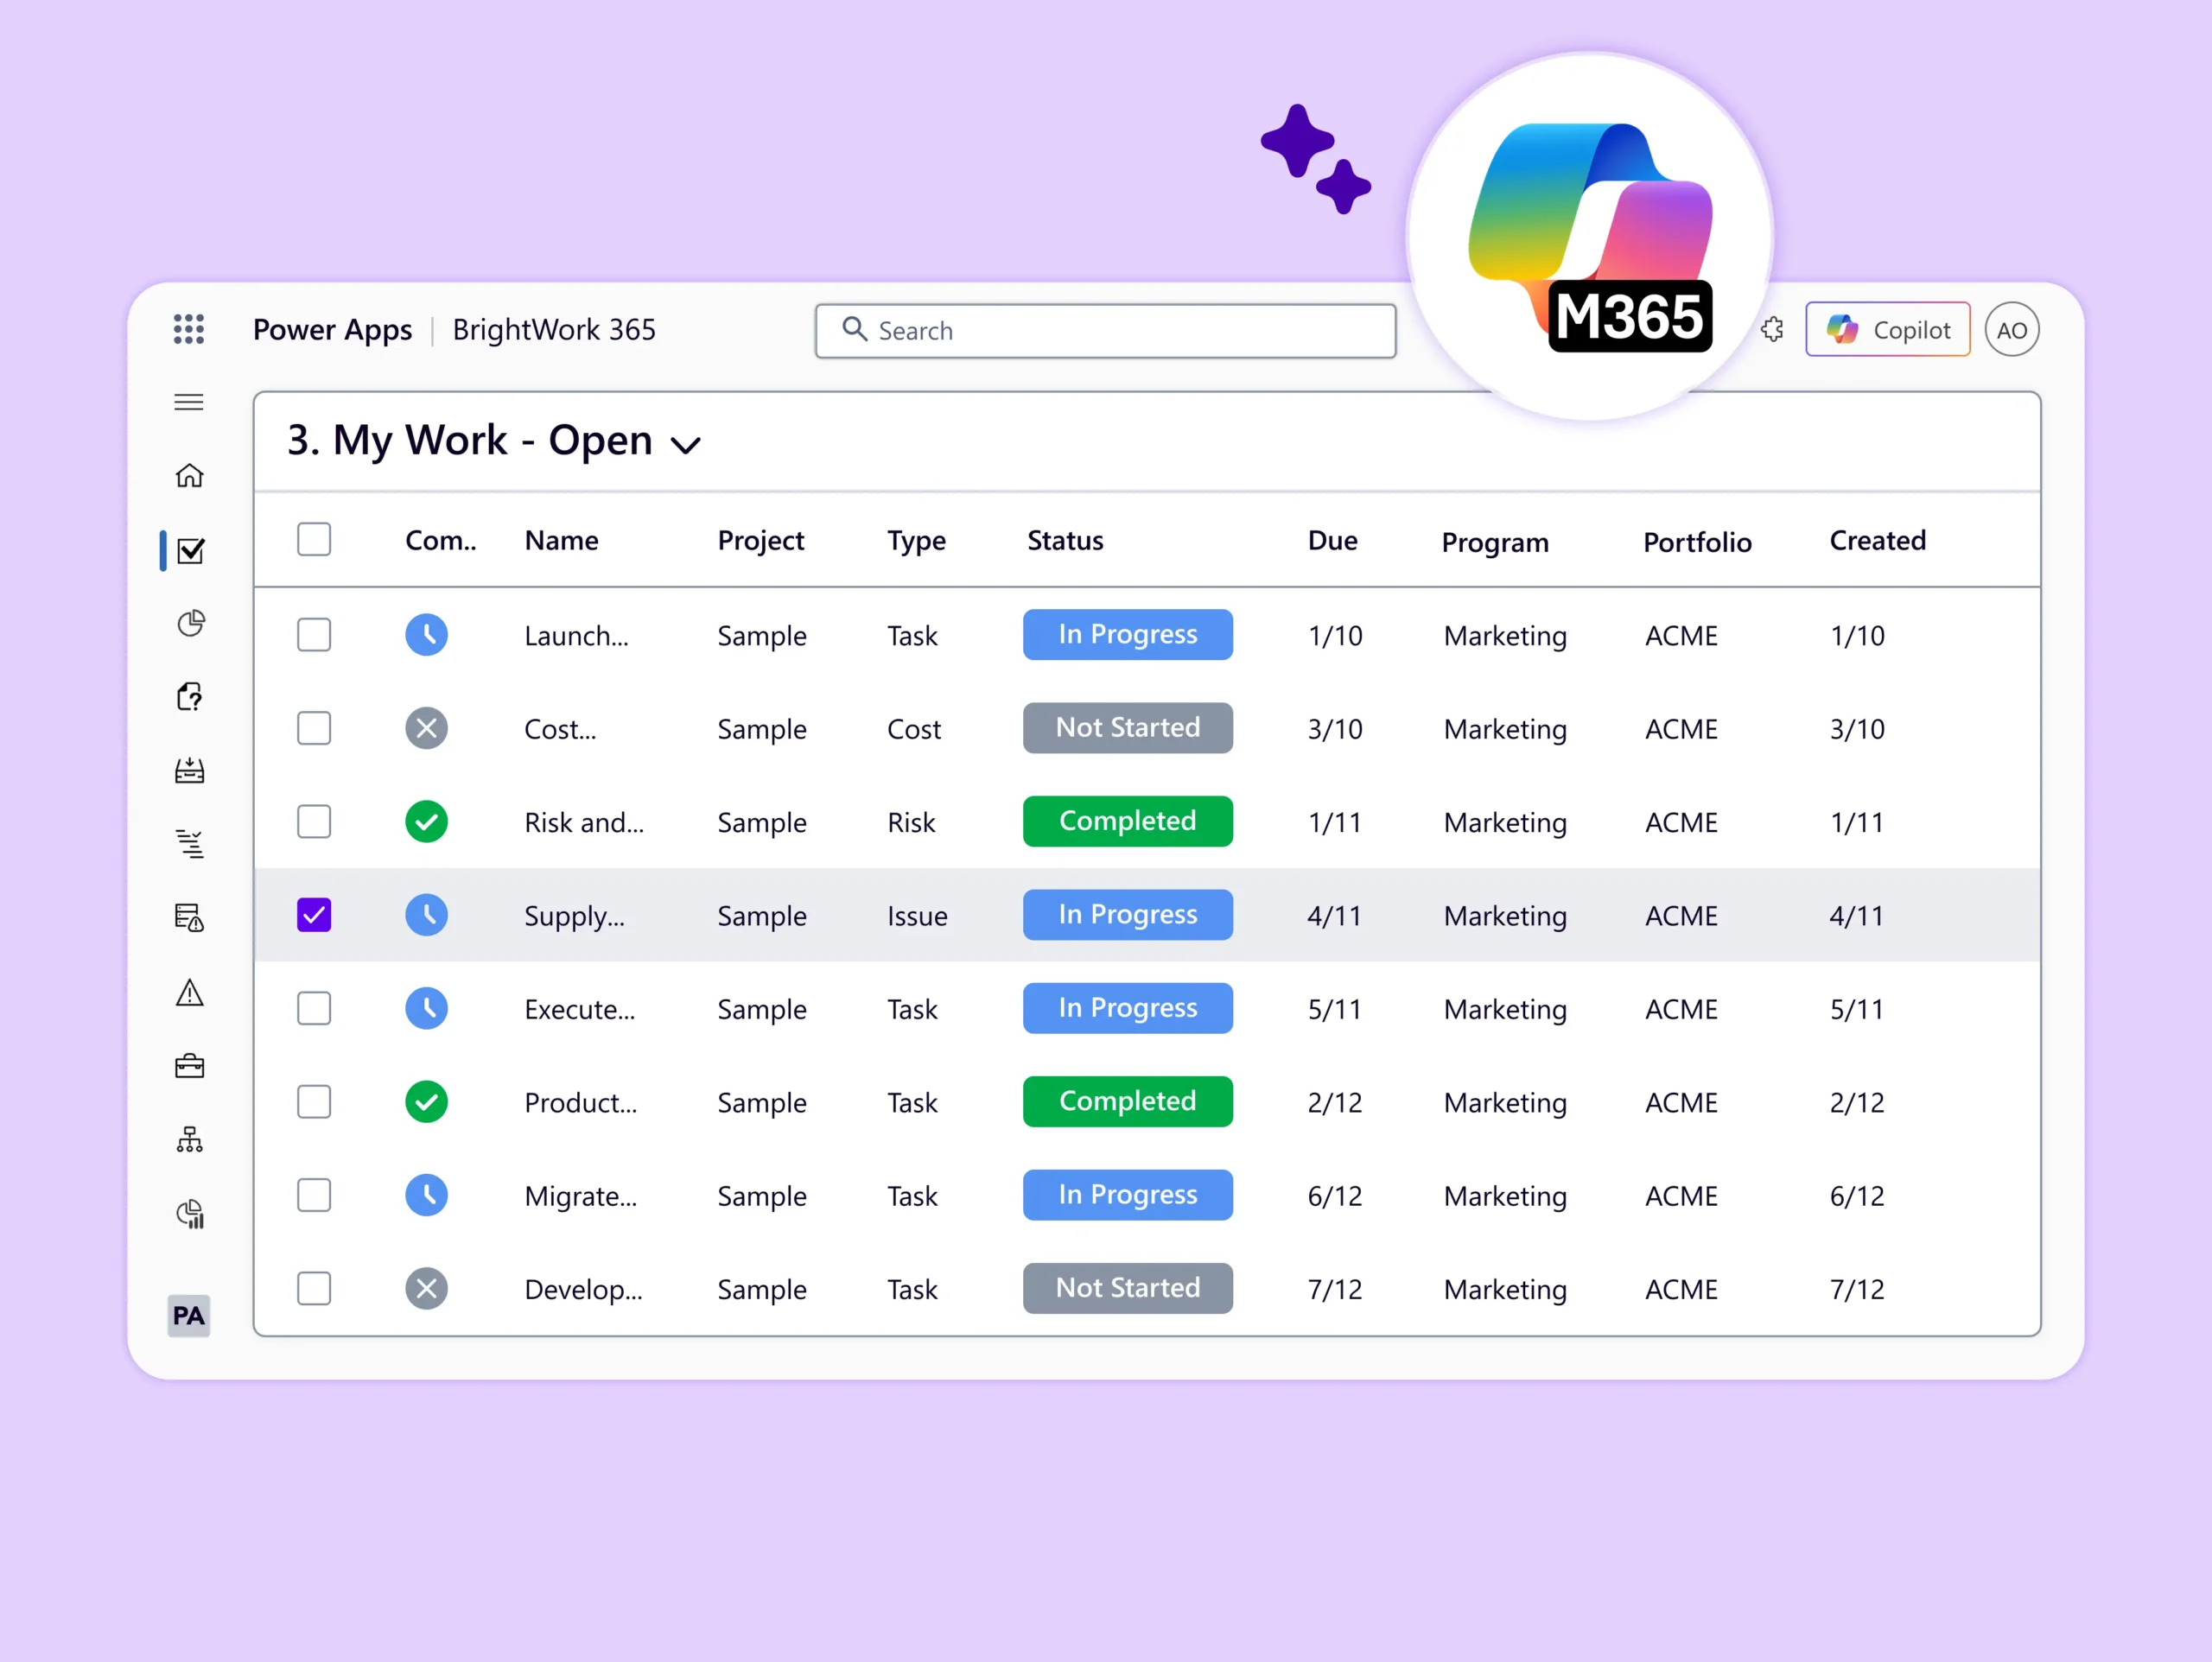
Task: Open the Copilot button
Action: click(x=1887, y=330)
